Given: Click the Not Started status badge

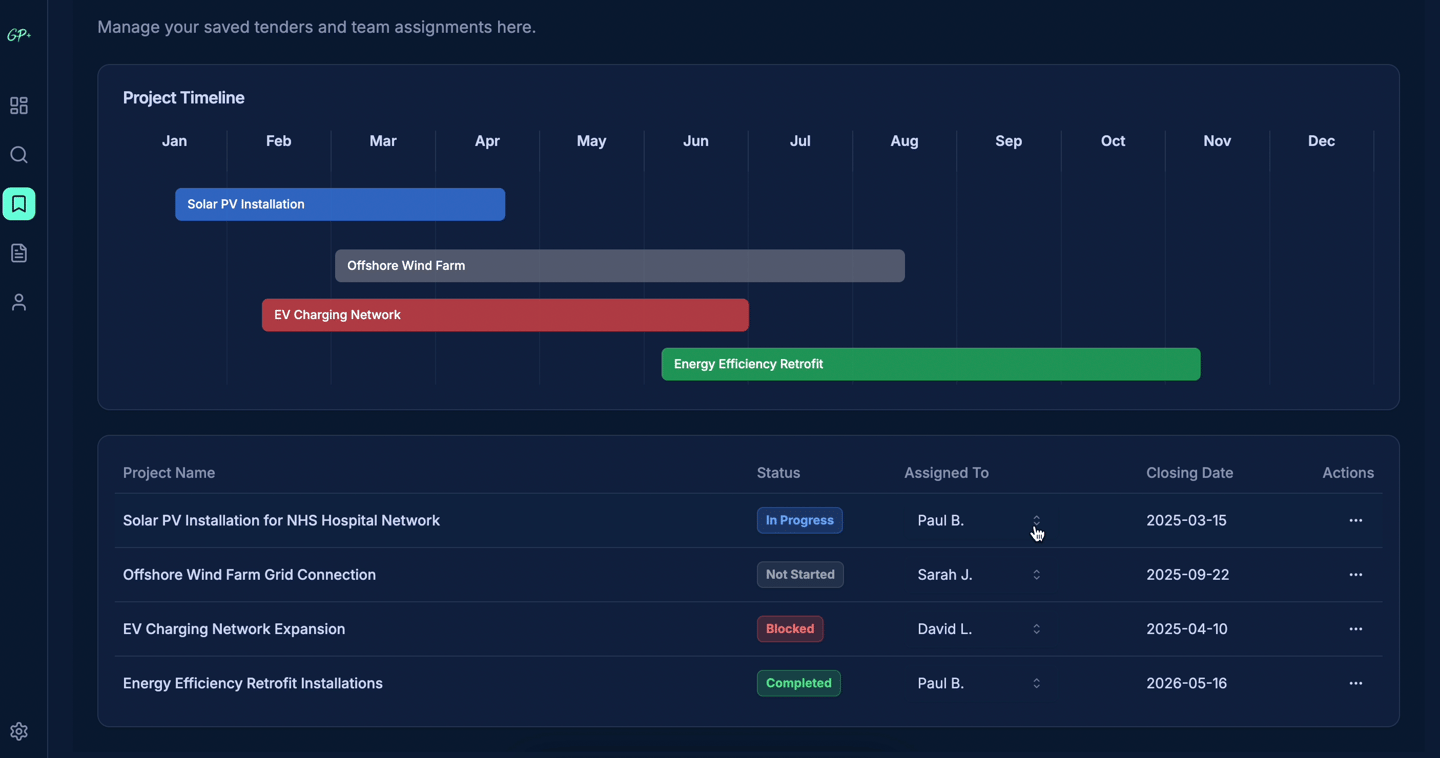Looking at the screenshot, I should point(800,575).
